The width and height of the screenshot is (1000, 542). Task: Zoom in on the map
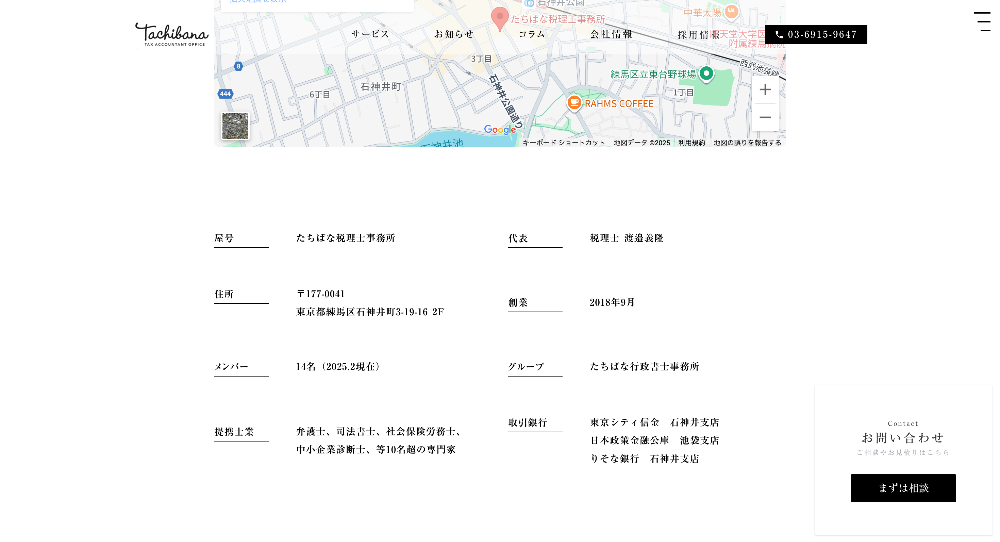point(765,90)
